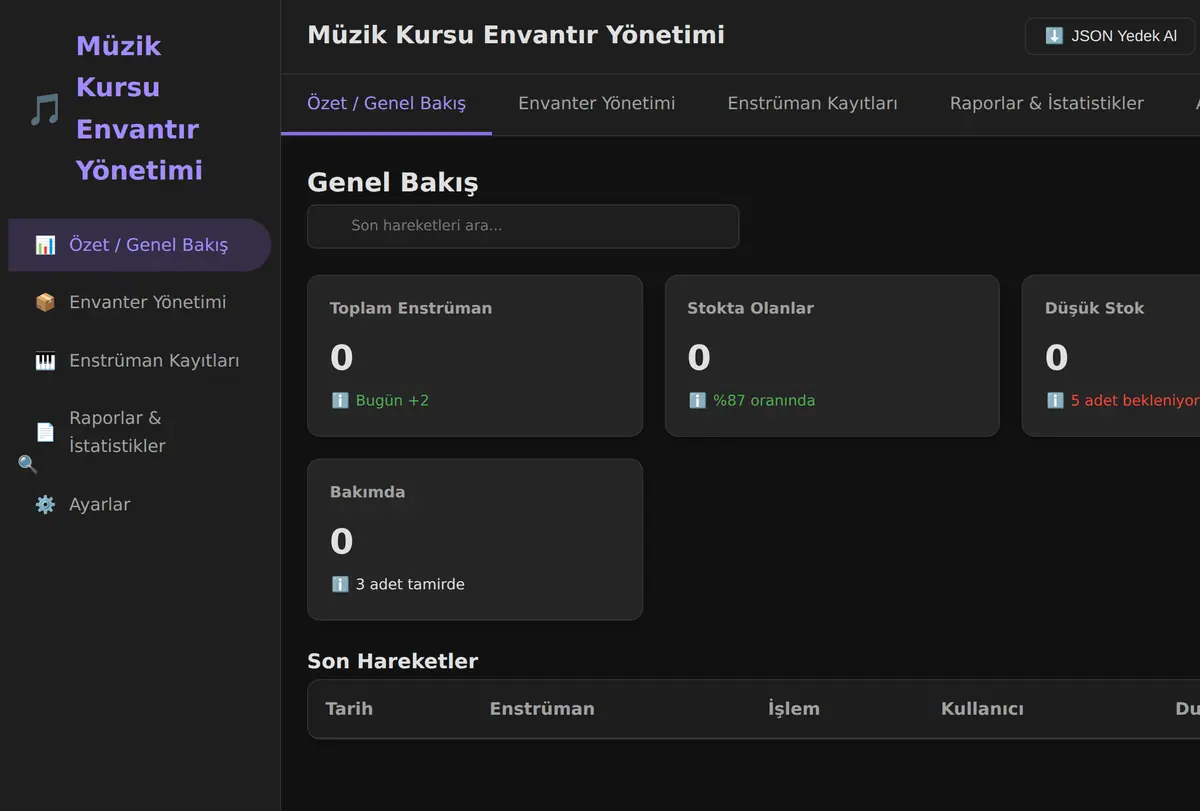Click the Genel Bakış heading
The image size is (1200, 811).
[x=393, y=183]
